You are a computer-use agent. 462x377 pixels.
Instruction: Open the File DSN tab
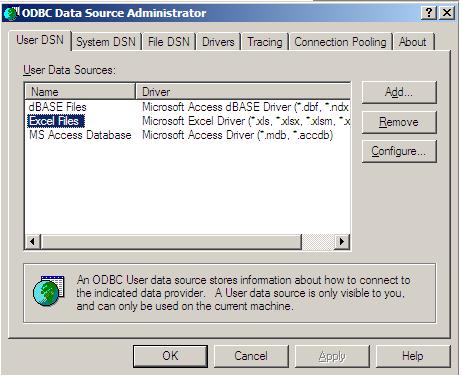click(x=169, y=42)
